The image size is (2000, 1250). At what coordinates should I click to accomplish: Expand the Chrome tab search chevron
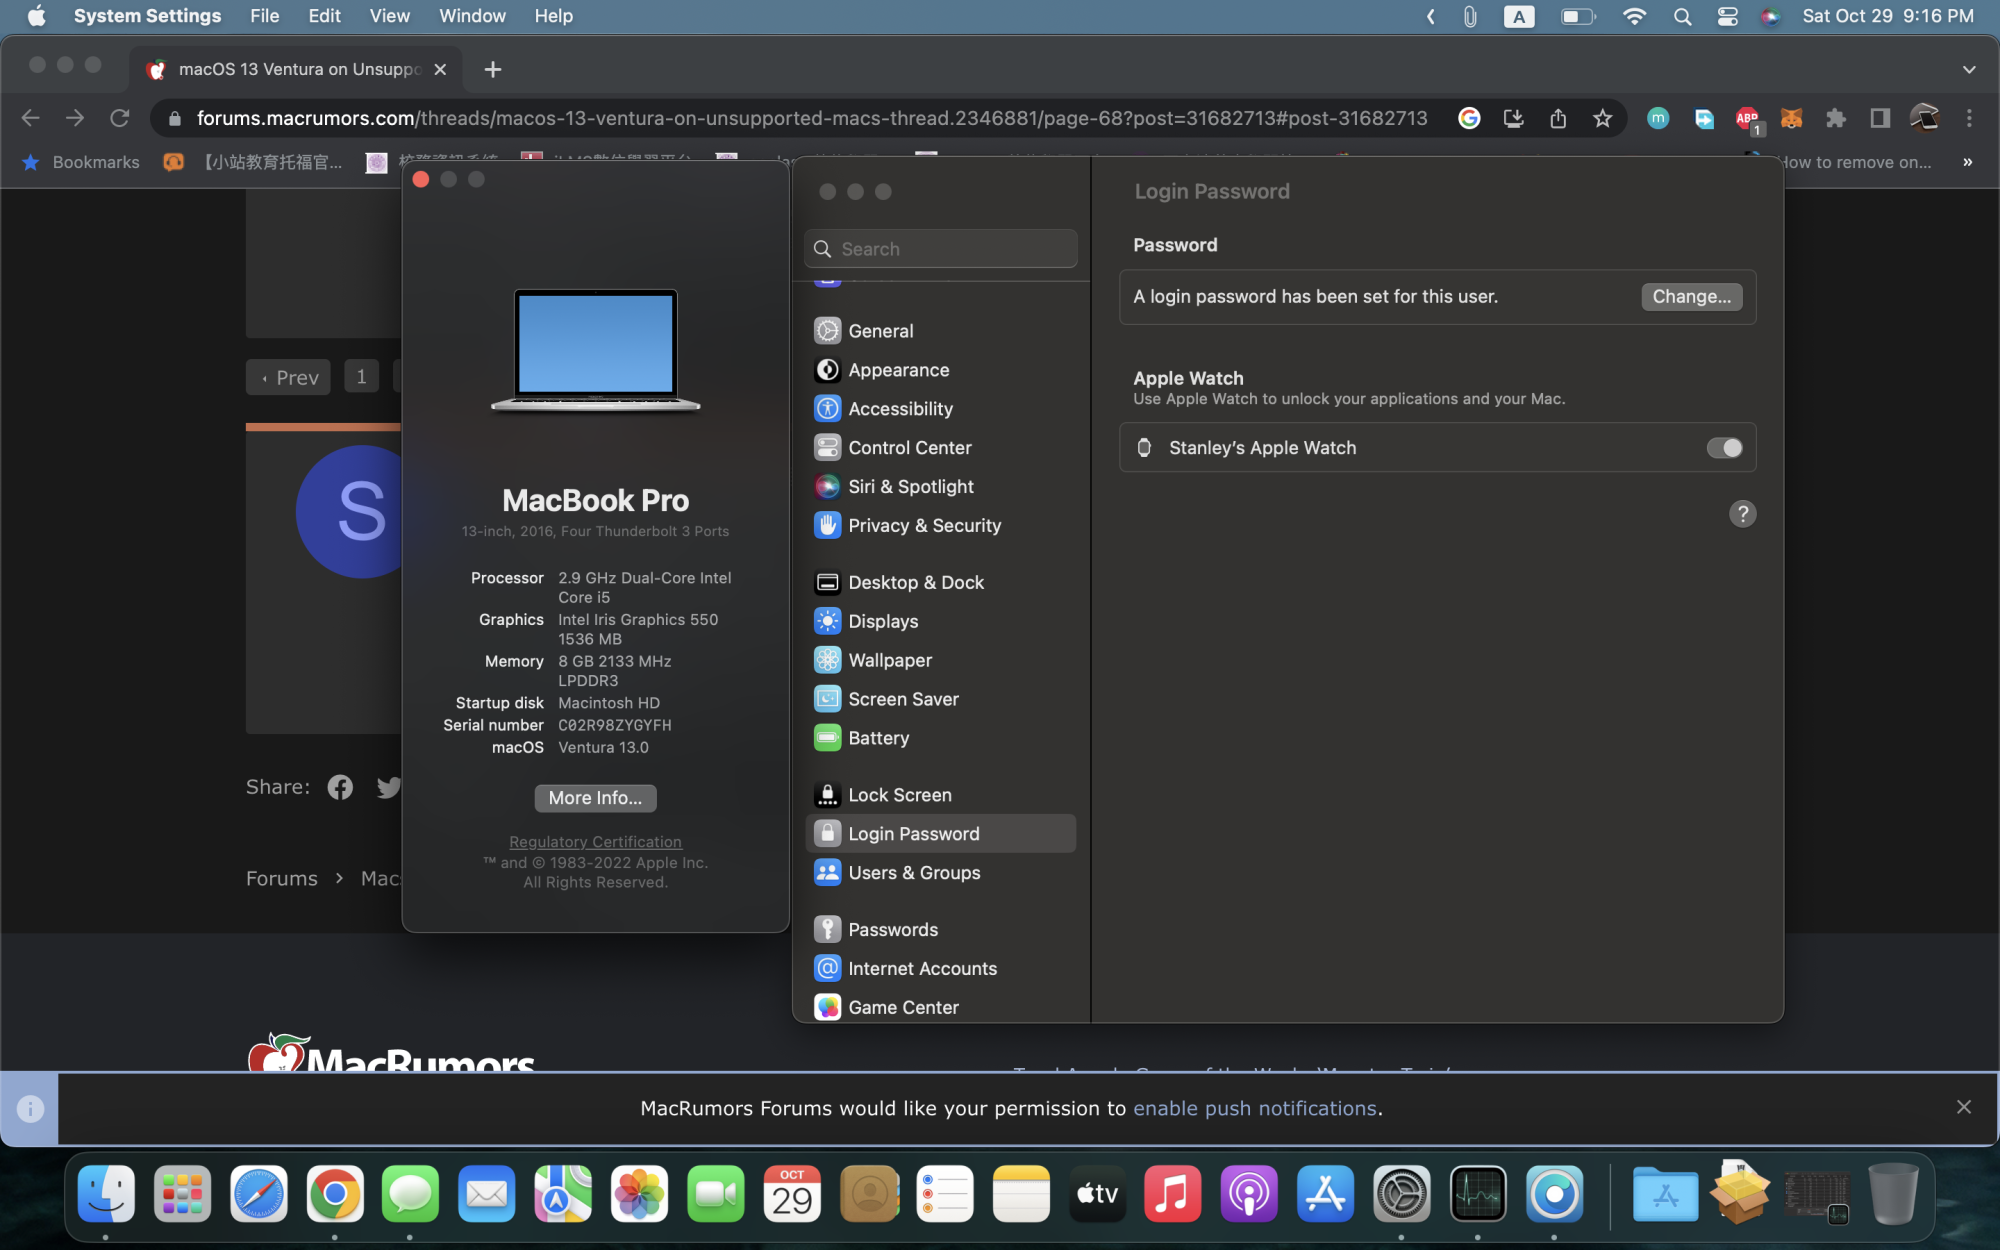[x=1968, y=69]
